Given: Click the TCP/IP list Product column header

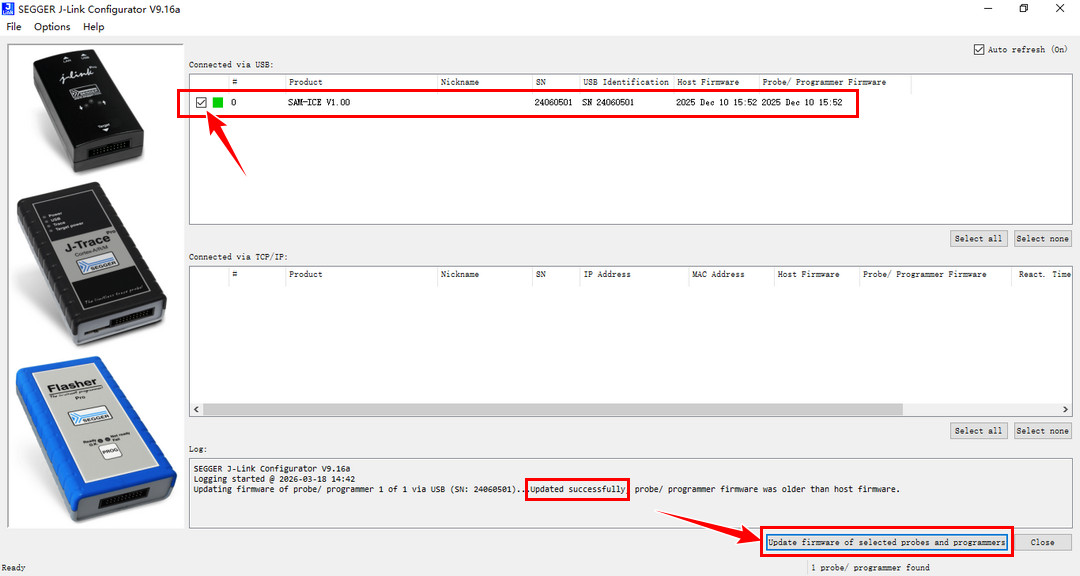Looking at the screenshot, I should click(x=361, y=274).
